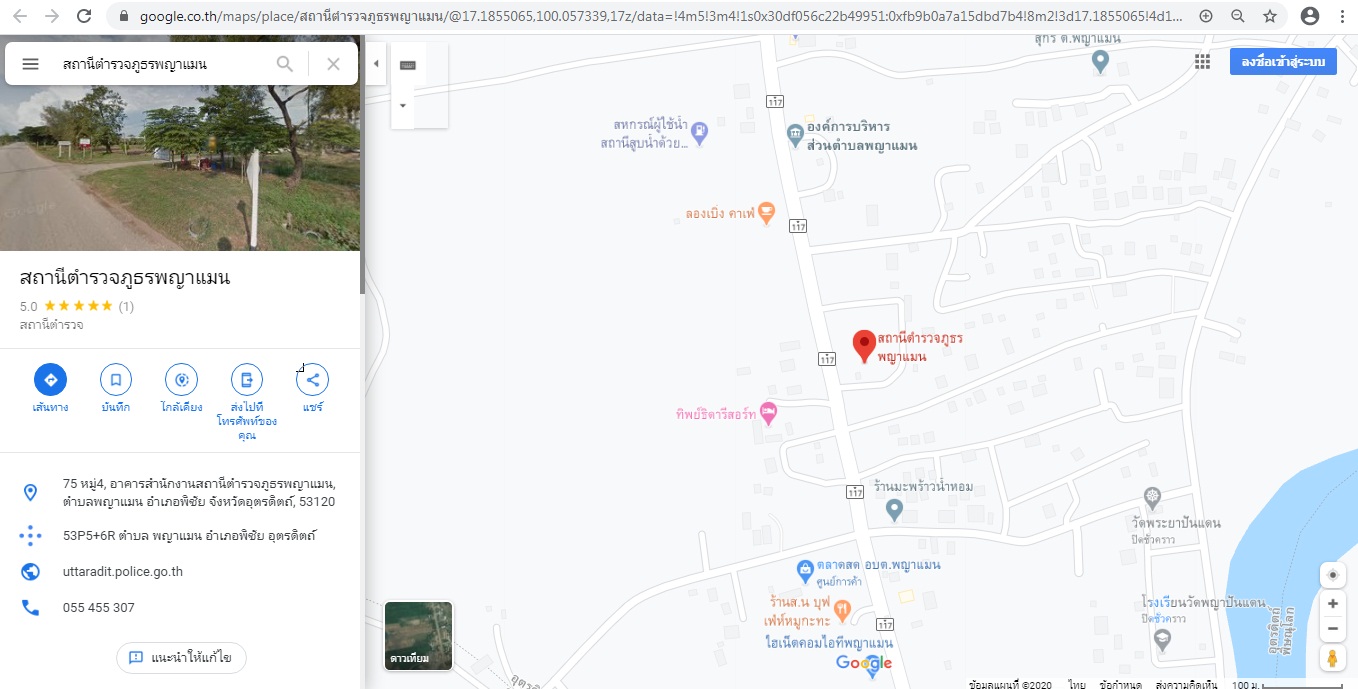Click the search magnifier icon

coord(285,64)
